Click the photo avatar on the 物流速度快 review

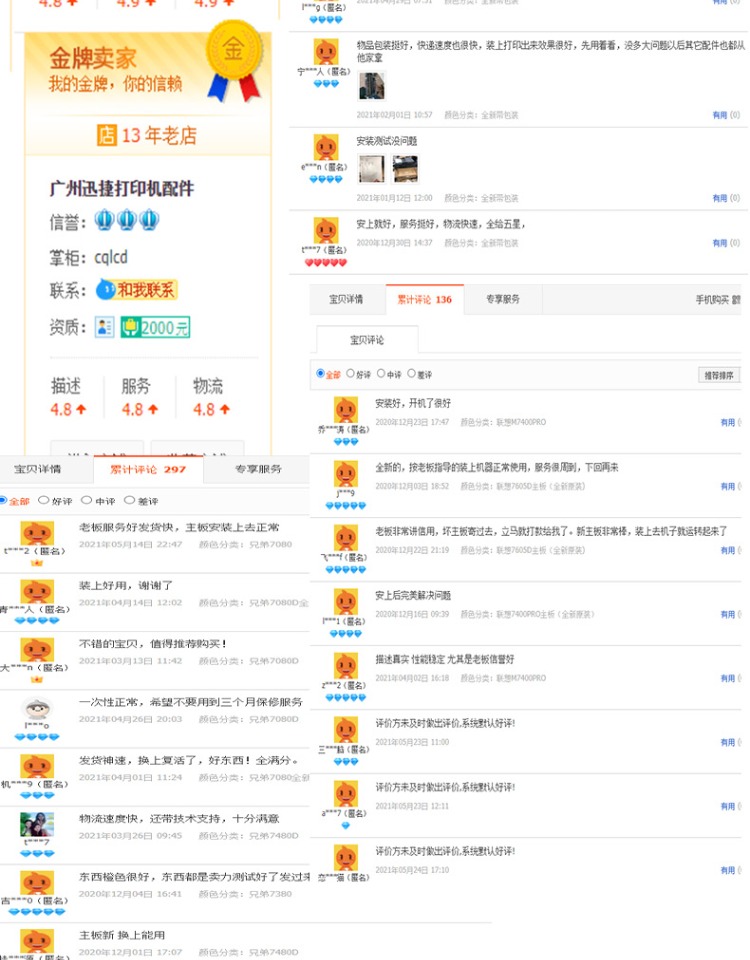click(x=37, y=824)
